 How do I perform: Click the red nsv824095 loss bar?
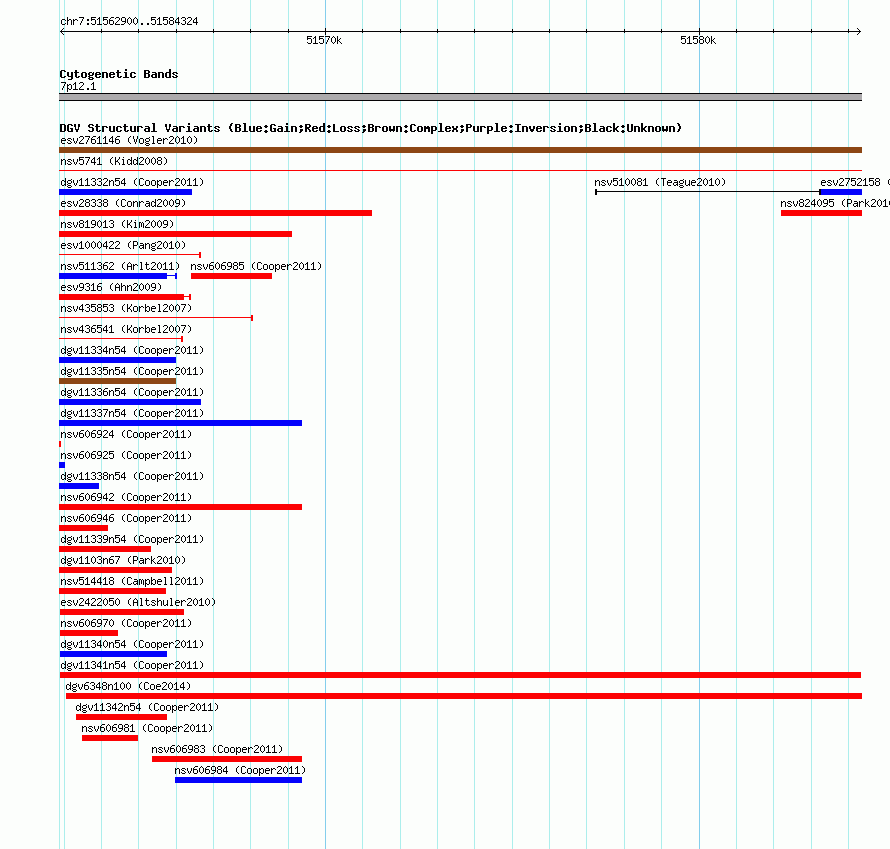[x=821, y=213]
